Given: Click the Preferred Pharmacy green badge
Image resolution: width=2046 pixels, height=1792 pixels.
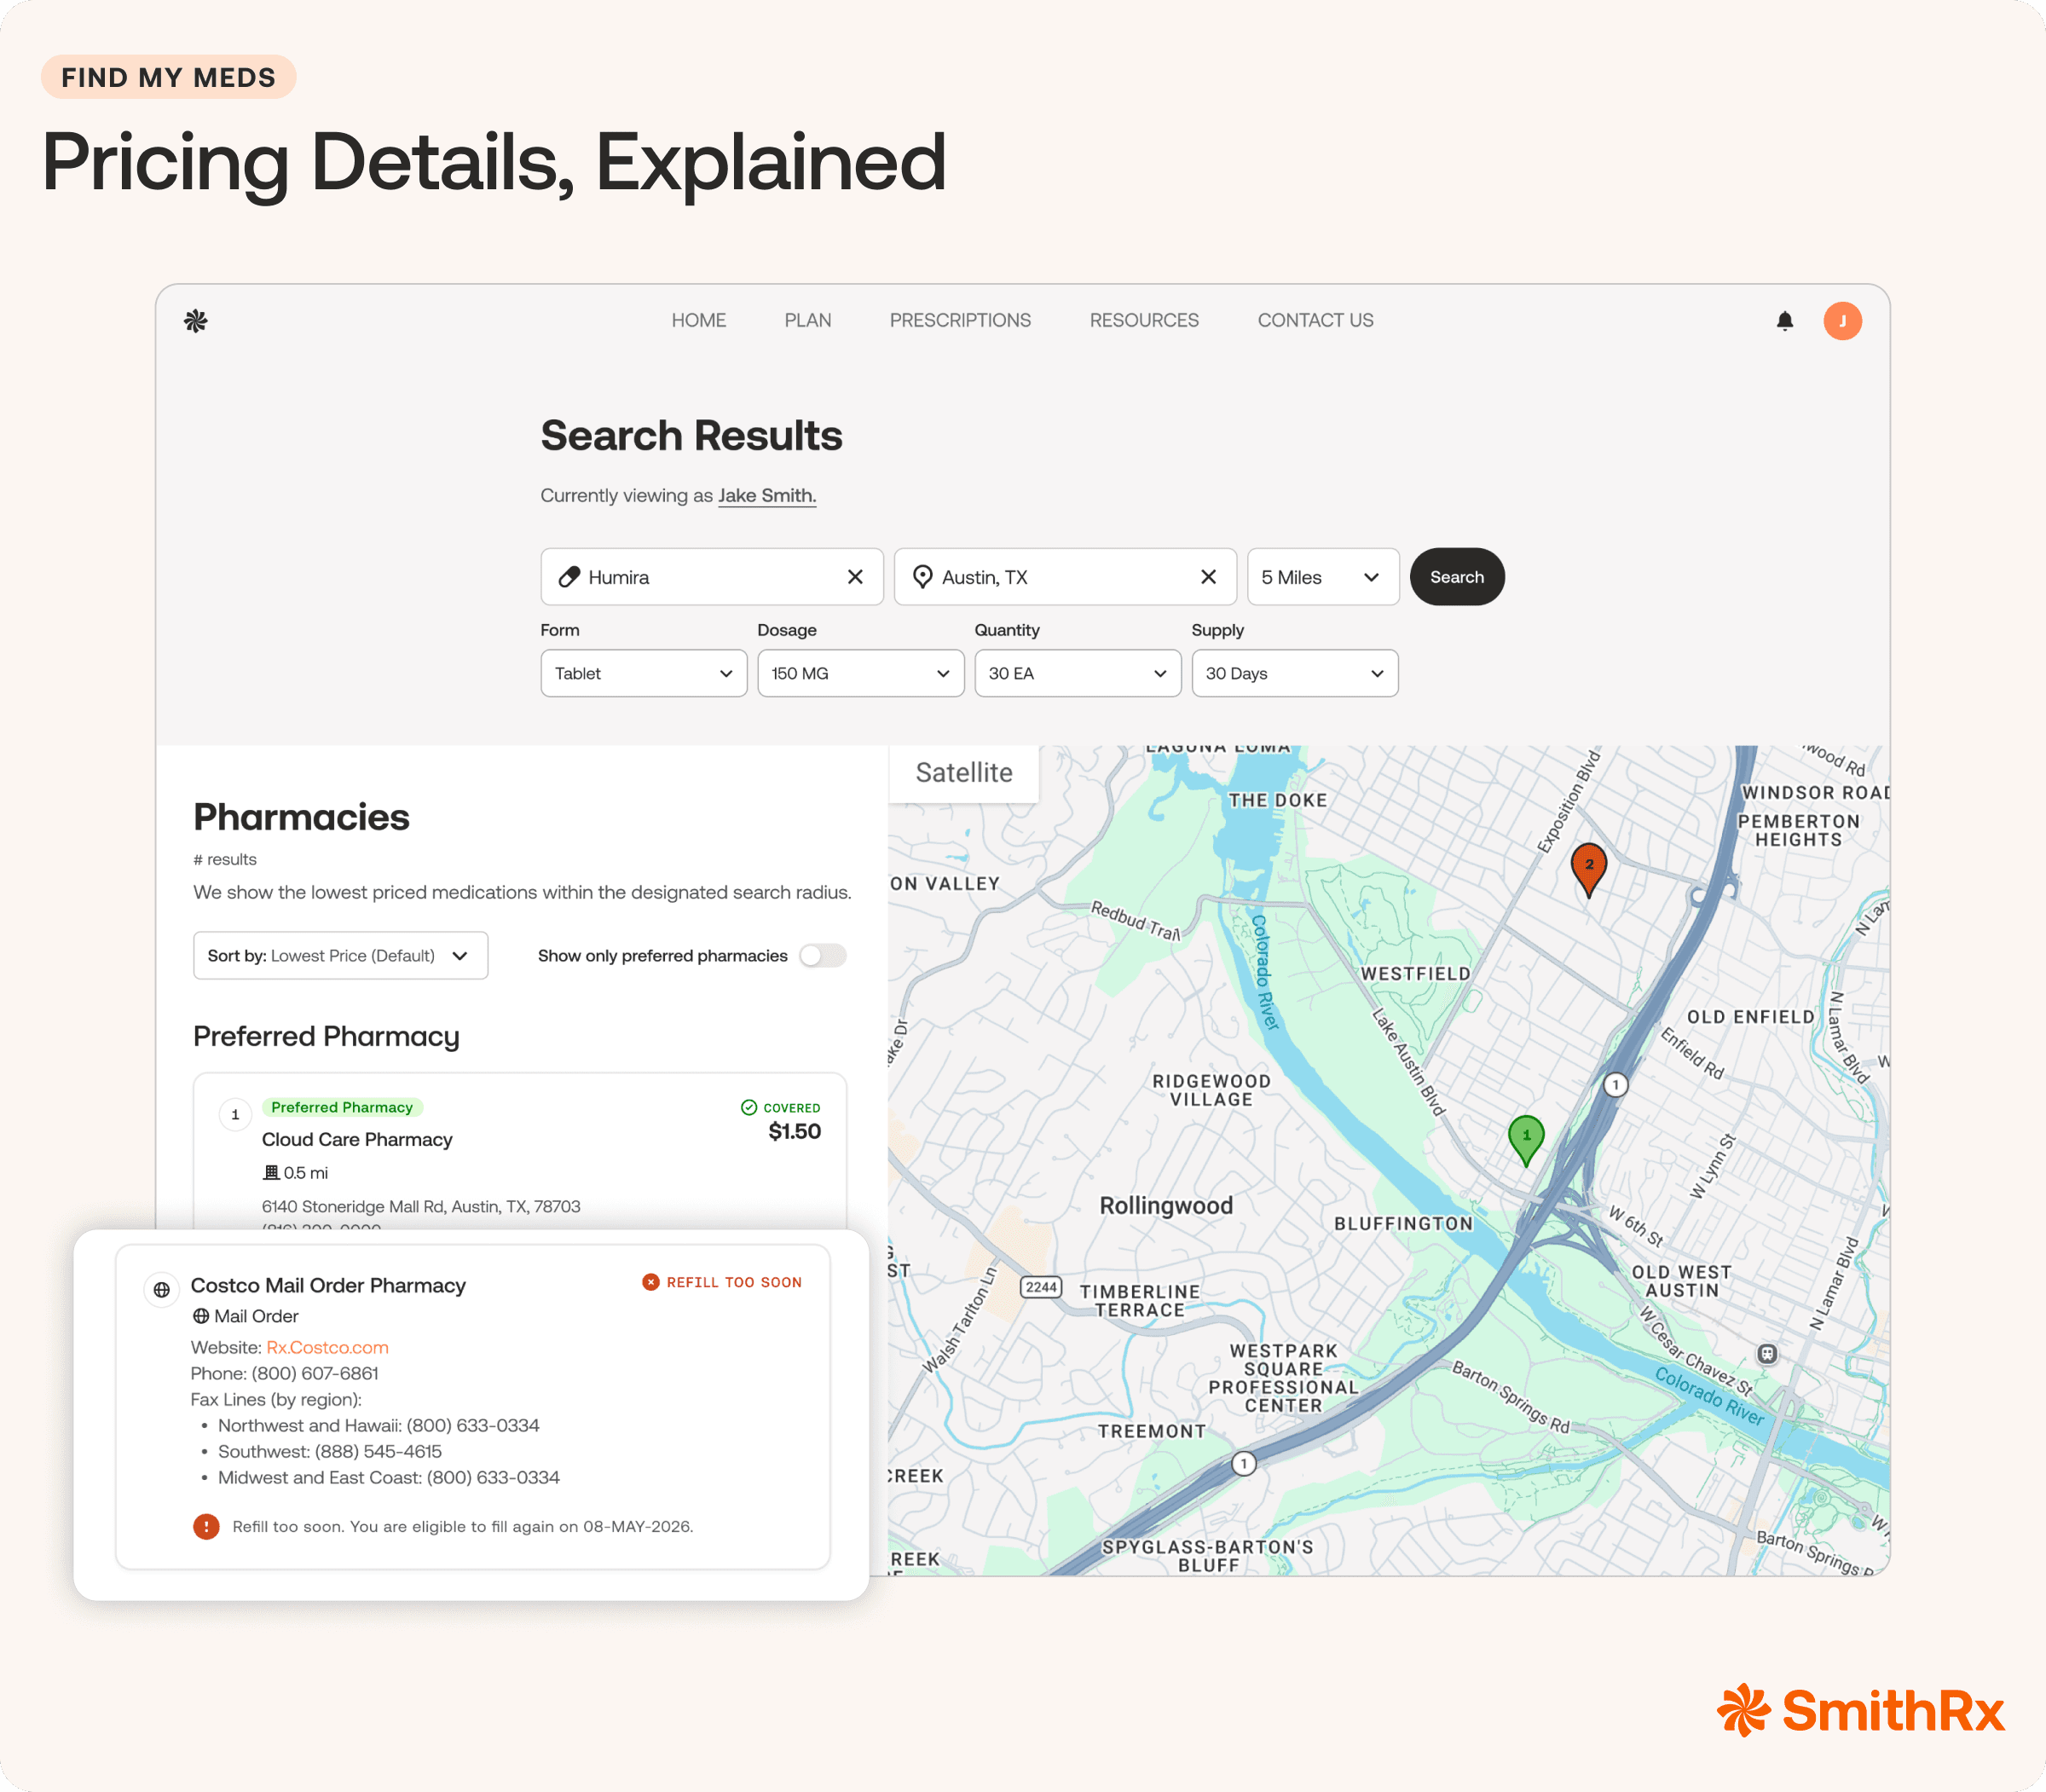Looking at the screenshot, I should coord(342,1107).
